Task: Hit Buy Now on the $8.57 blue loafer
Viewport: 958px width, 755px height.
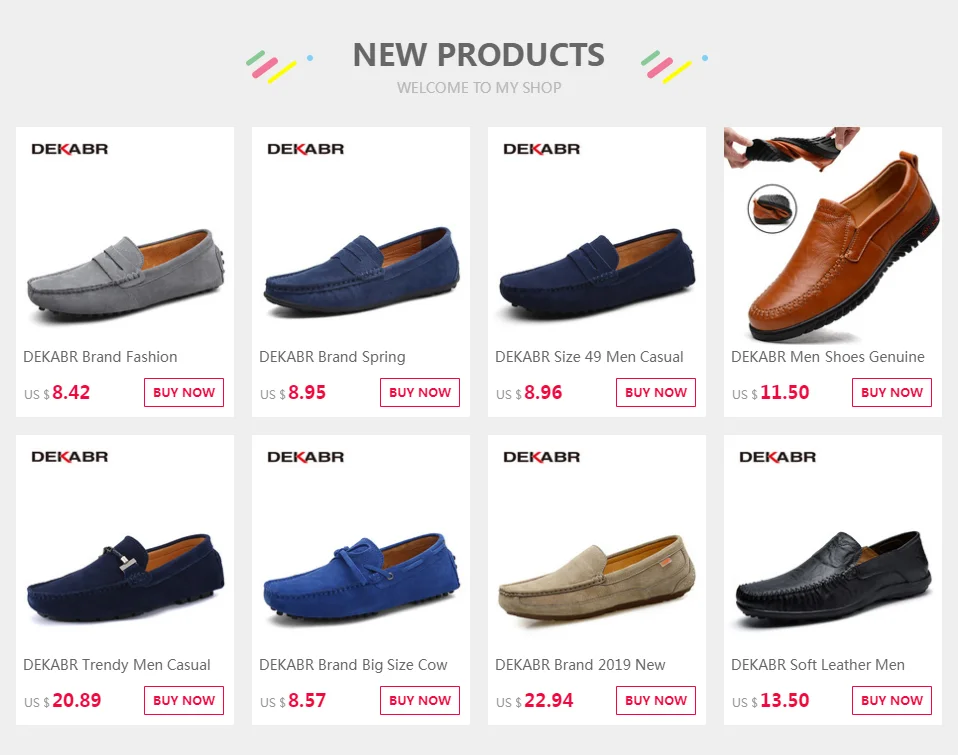Action: [x=420, y=701]
